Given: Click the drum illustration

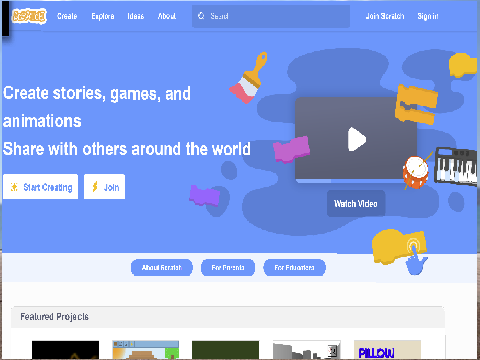Looking at the screenshot, I should [416, 172].
